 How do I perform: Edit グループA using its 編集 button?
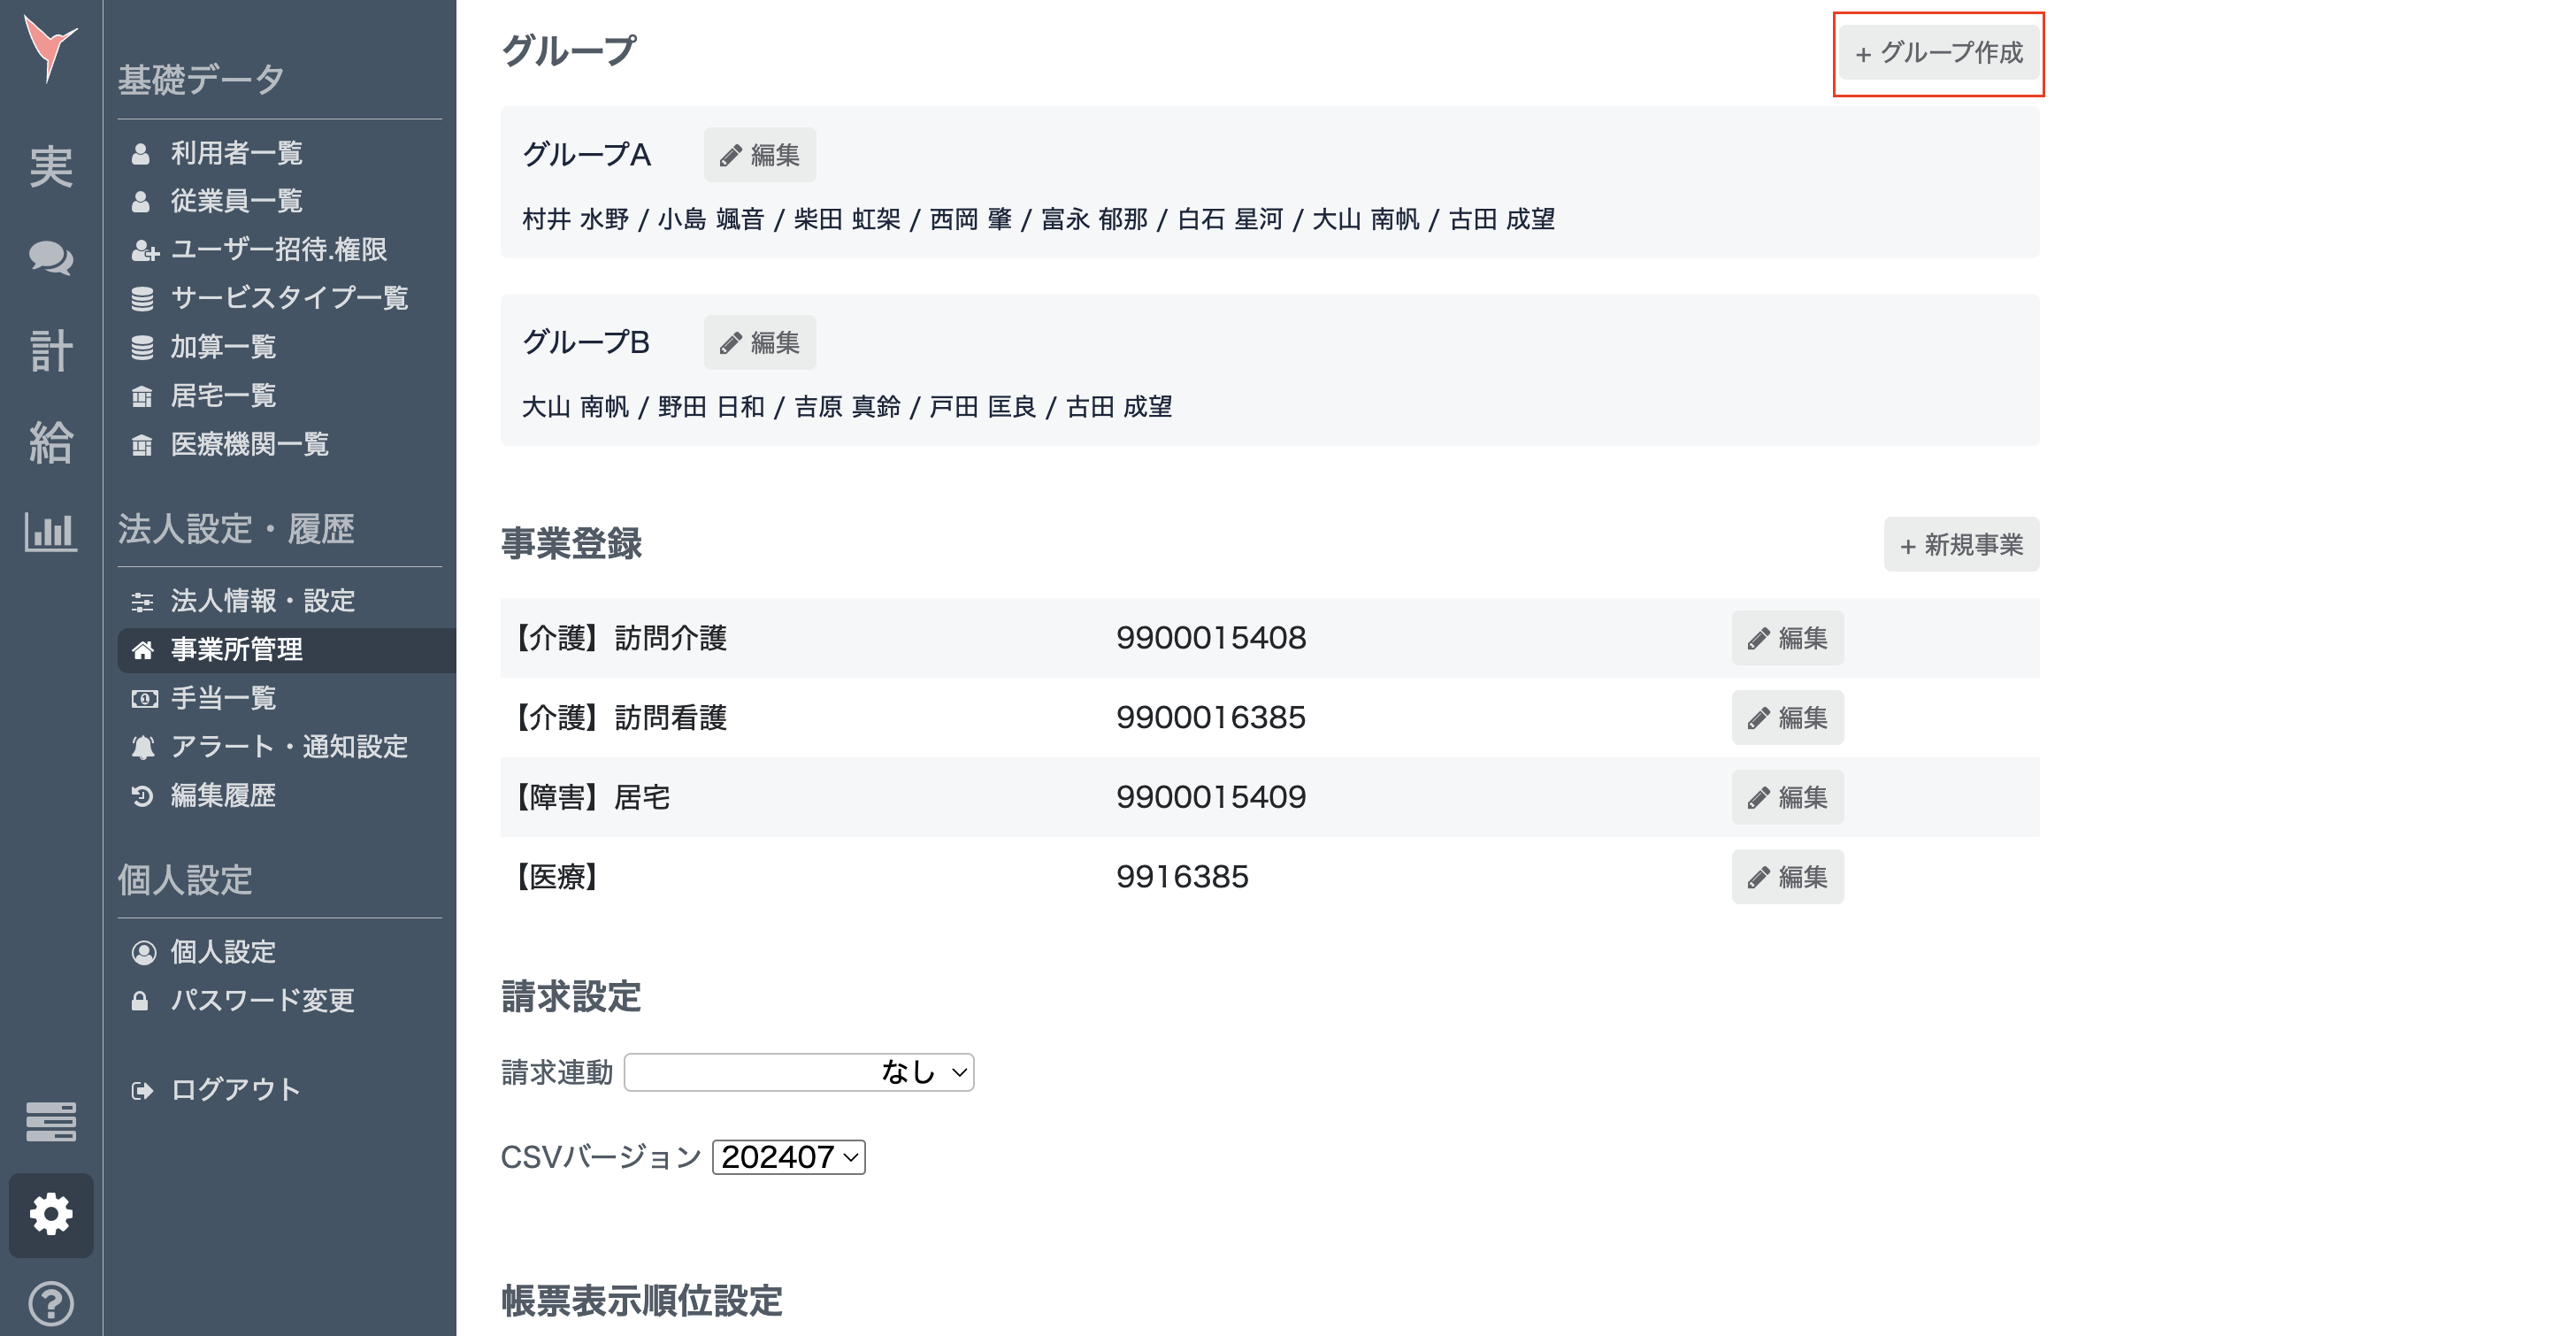[759, 155]
